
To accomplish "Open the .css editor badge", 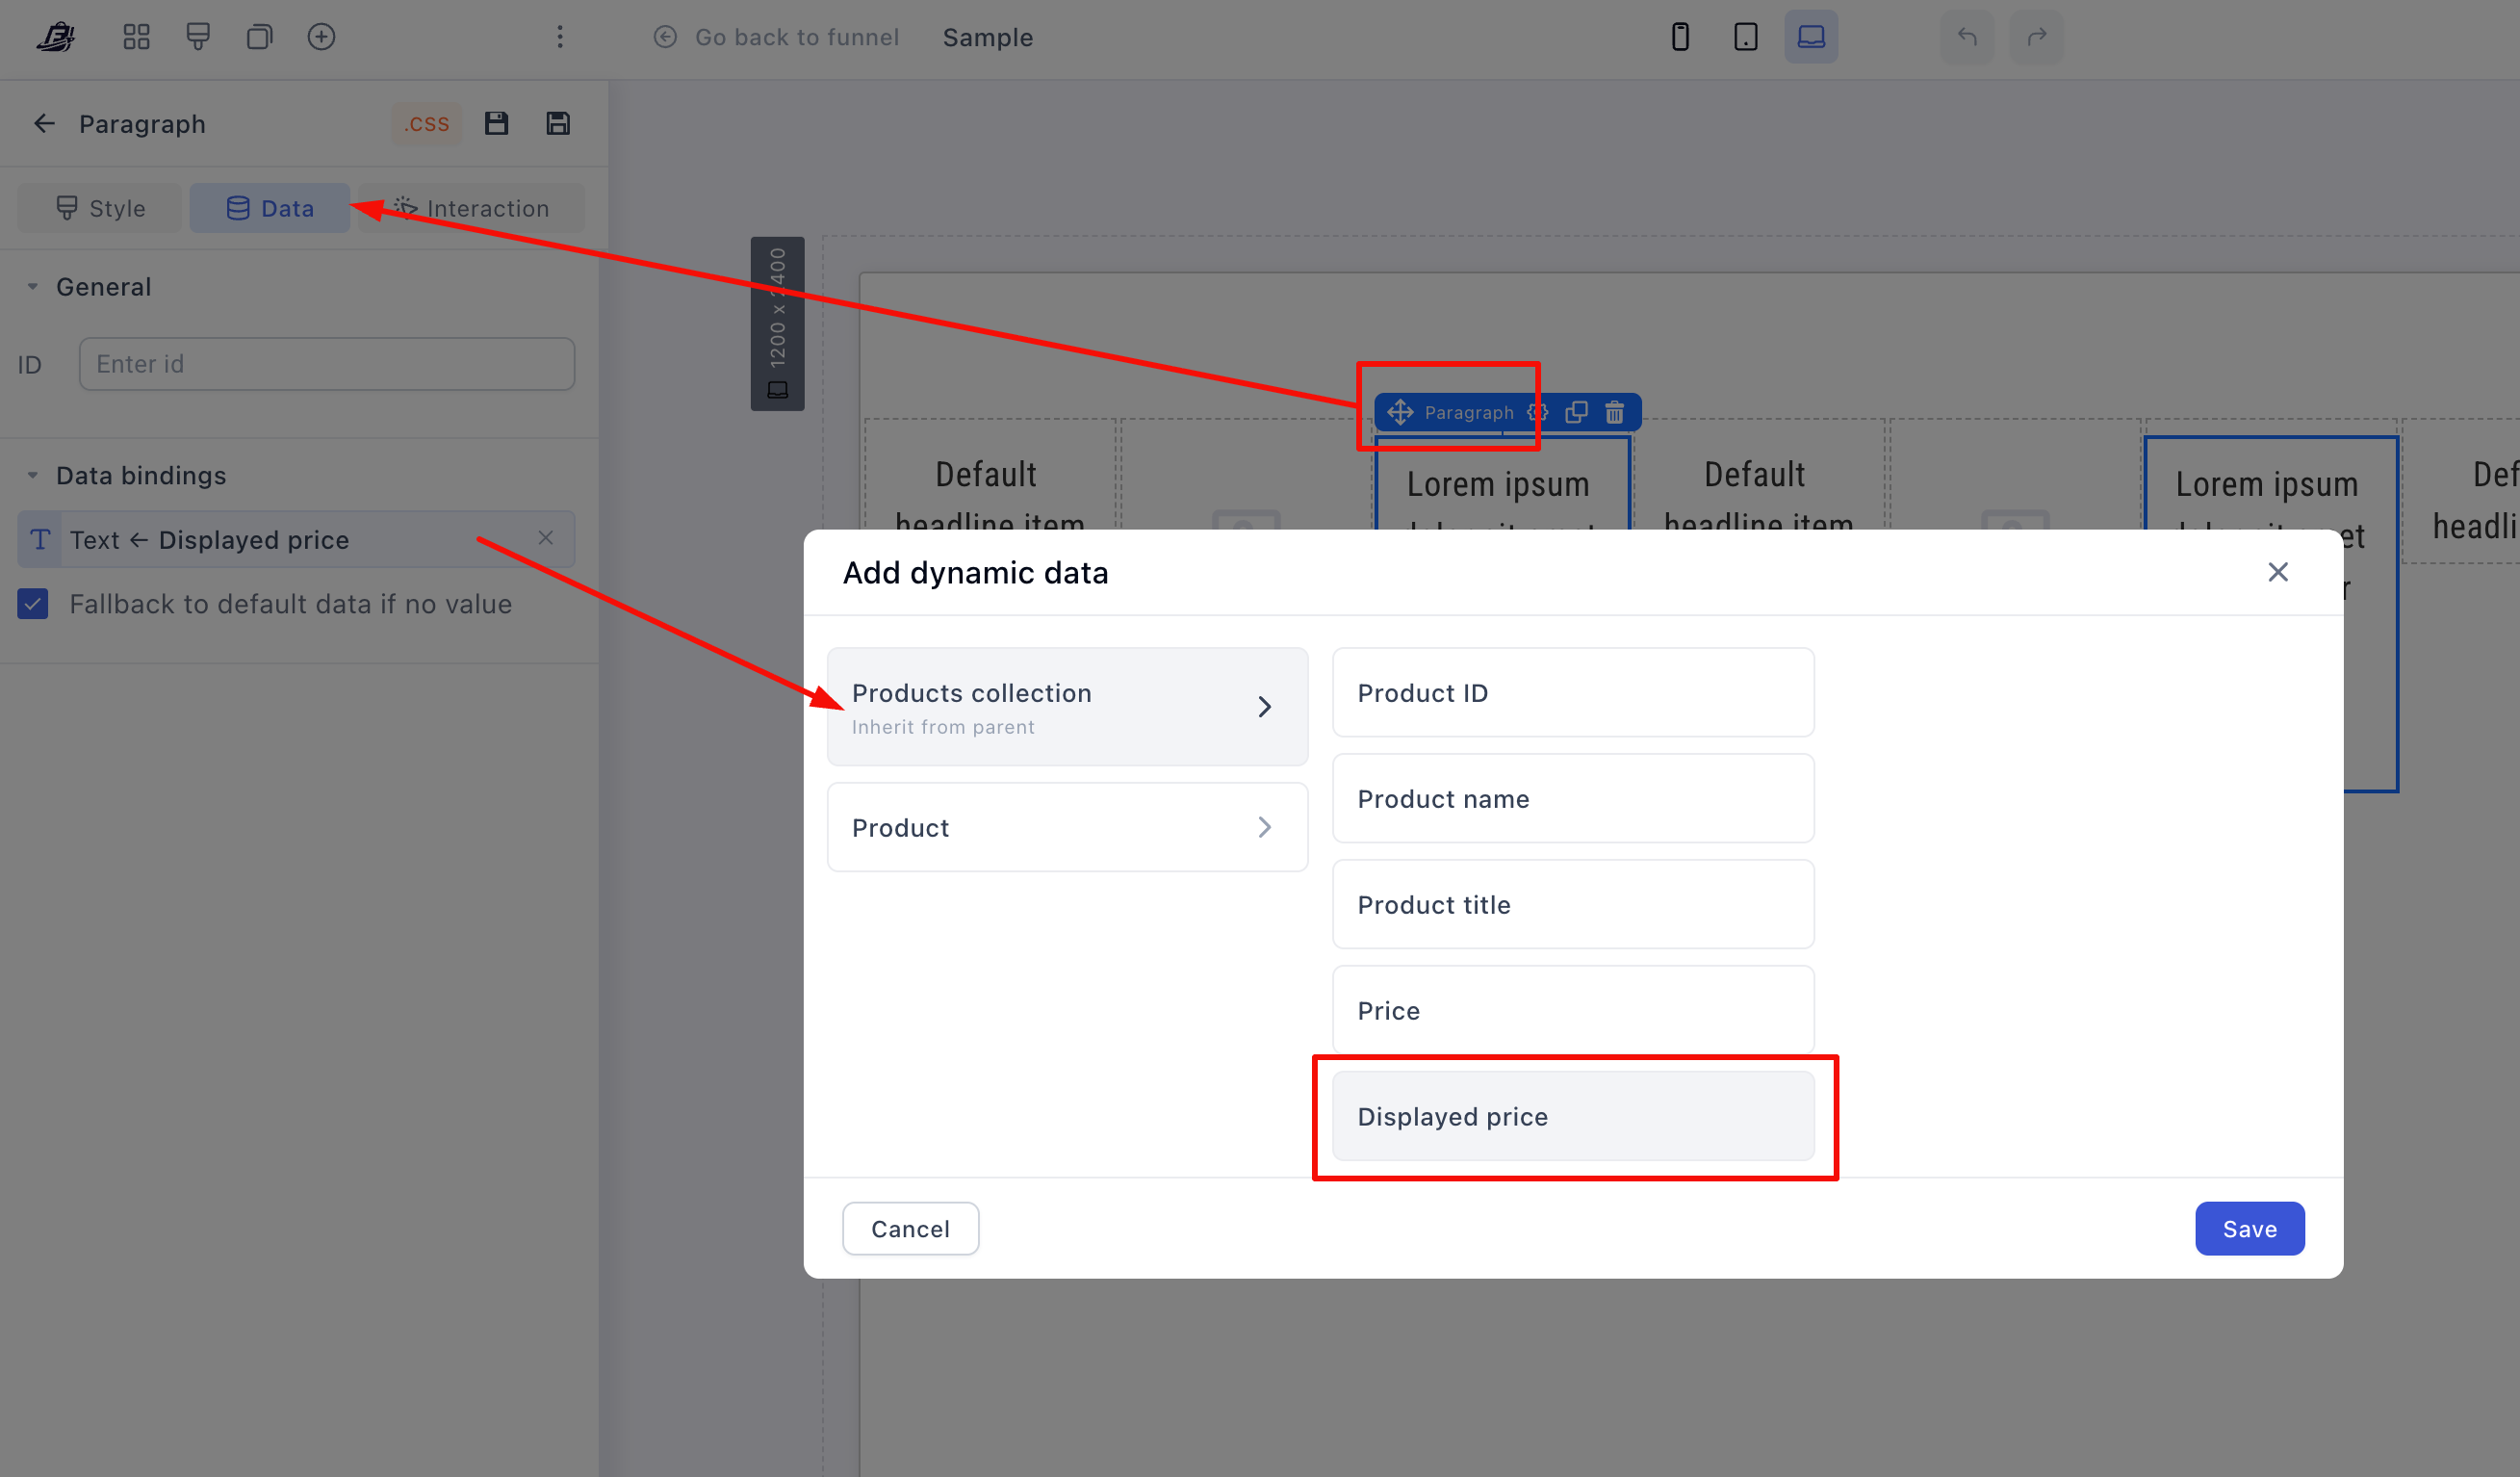I will (427, 123).
